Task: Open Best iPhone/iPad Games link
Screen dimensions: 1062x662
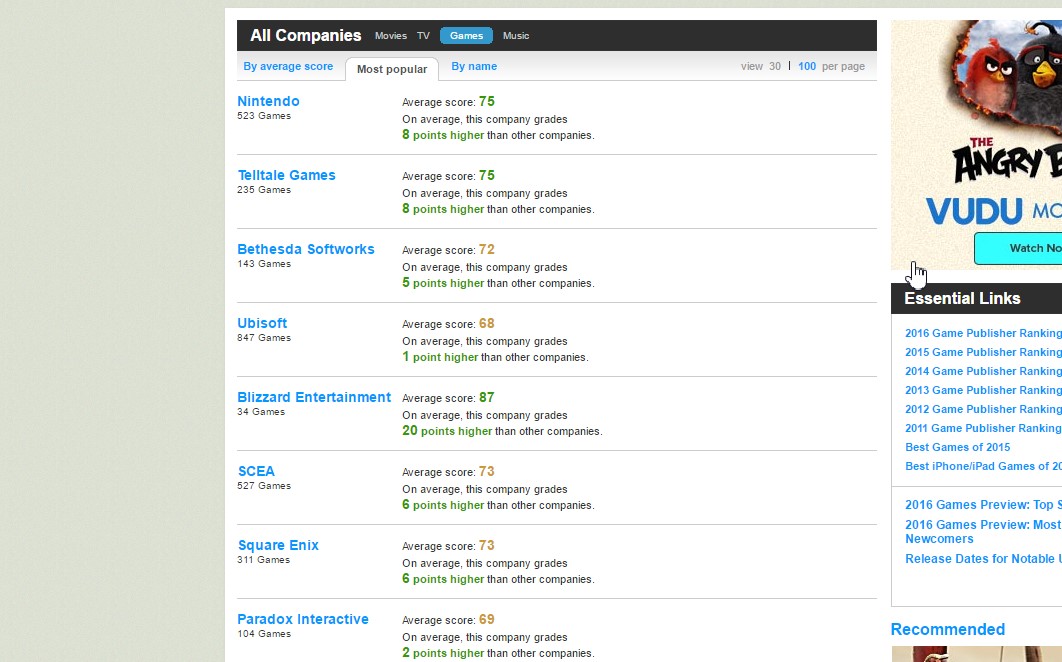Action: pyautogui.click(x=983, y=466)
